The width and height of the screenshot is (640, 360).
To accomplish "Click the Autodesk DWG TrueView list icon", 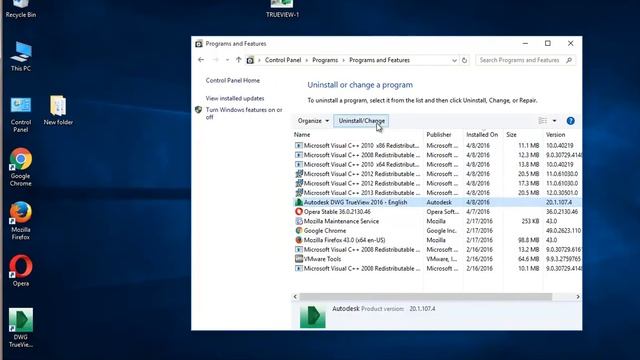I will coord(299,202).
